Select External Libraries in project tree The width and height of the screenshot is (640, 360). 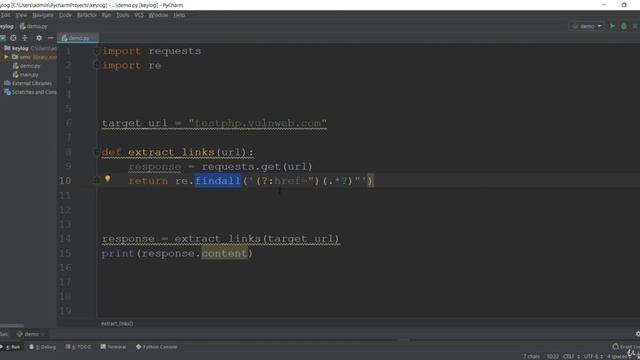(x=28, y=83)
